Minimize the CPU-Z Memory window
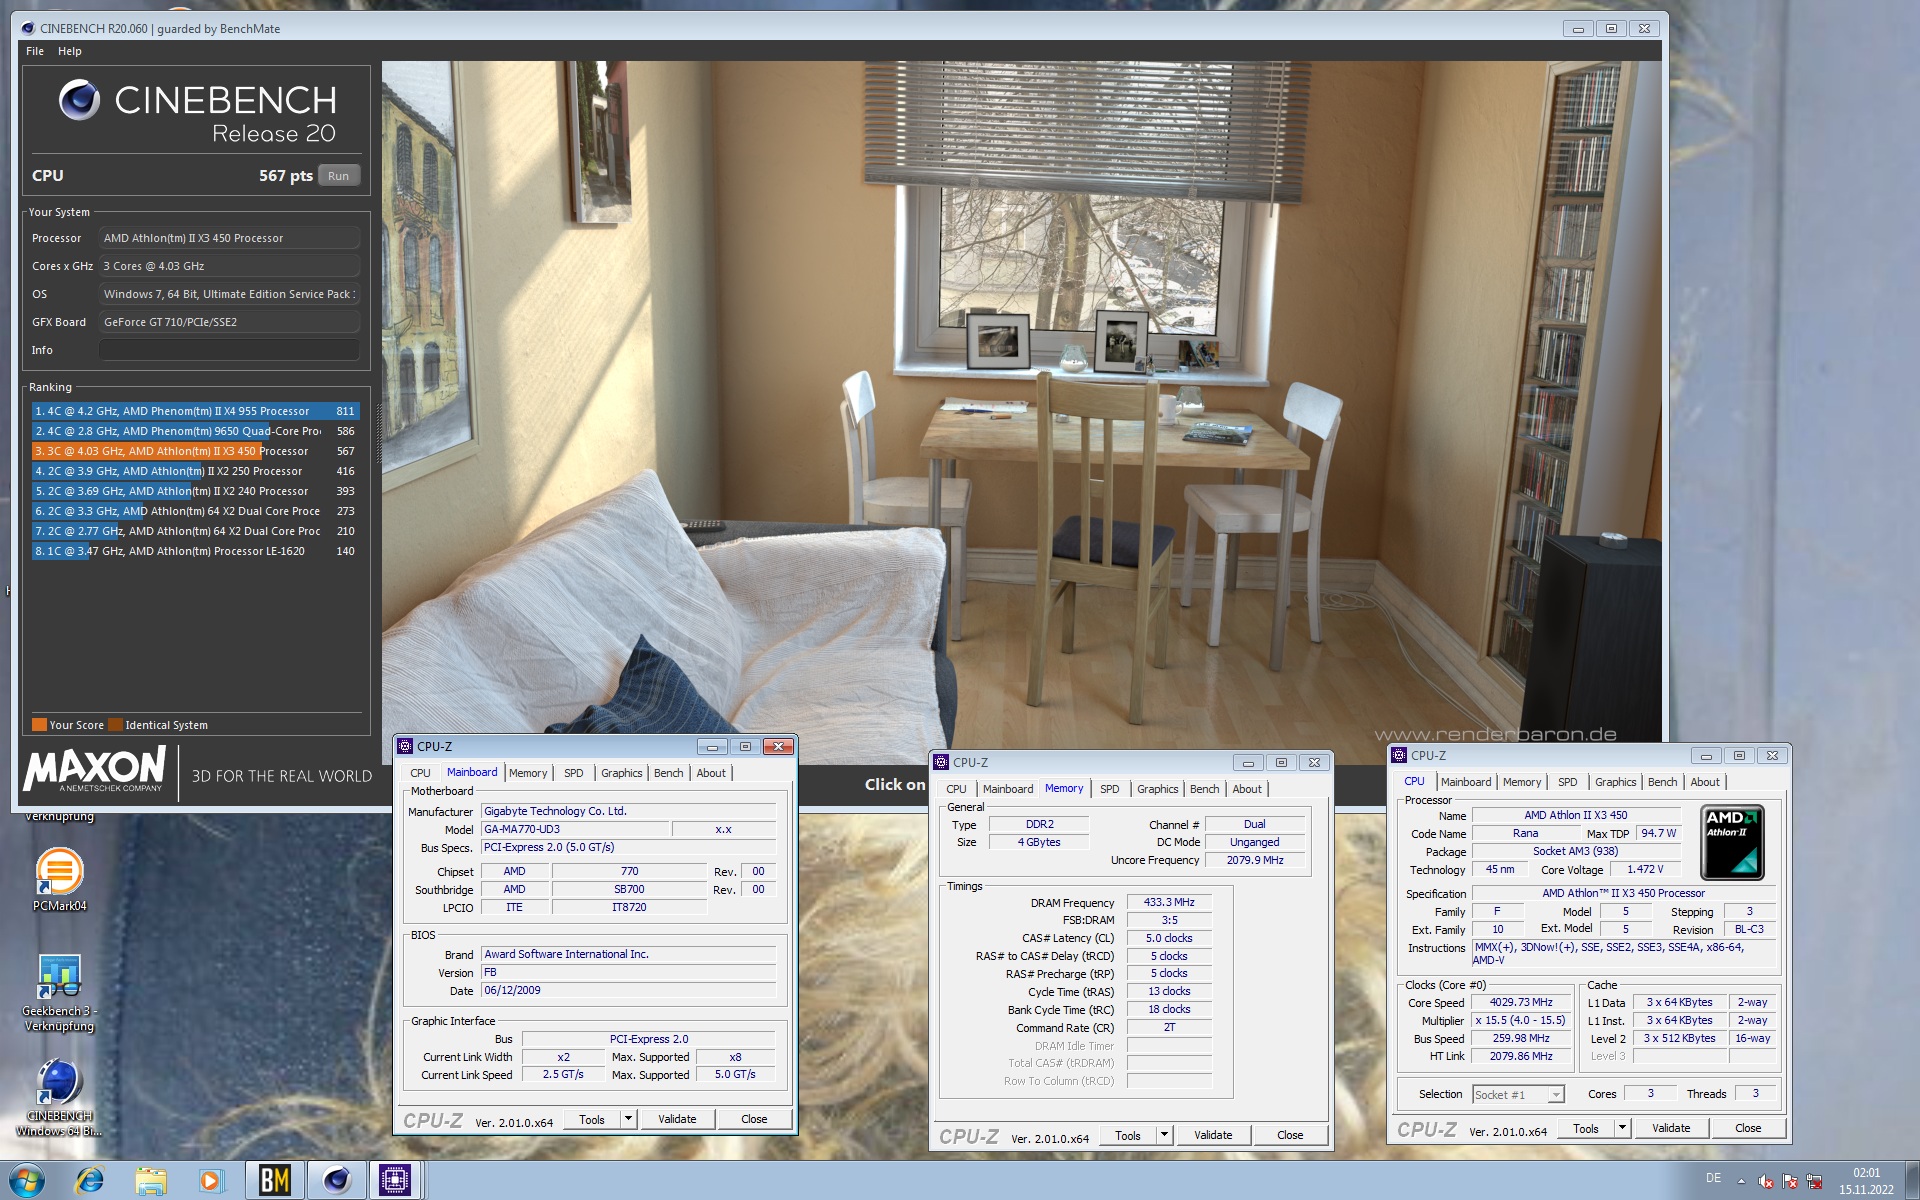The height and width of the screenshot is (1200, 1920). (x=1248, y=762)
